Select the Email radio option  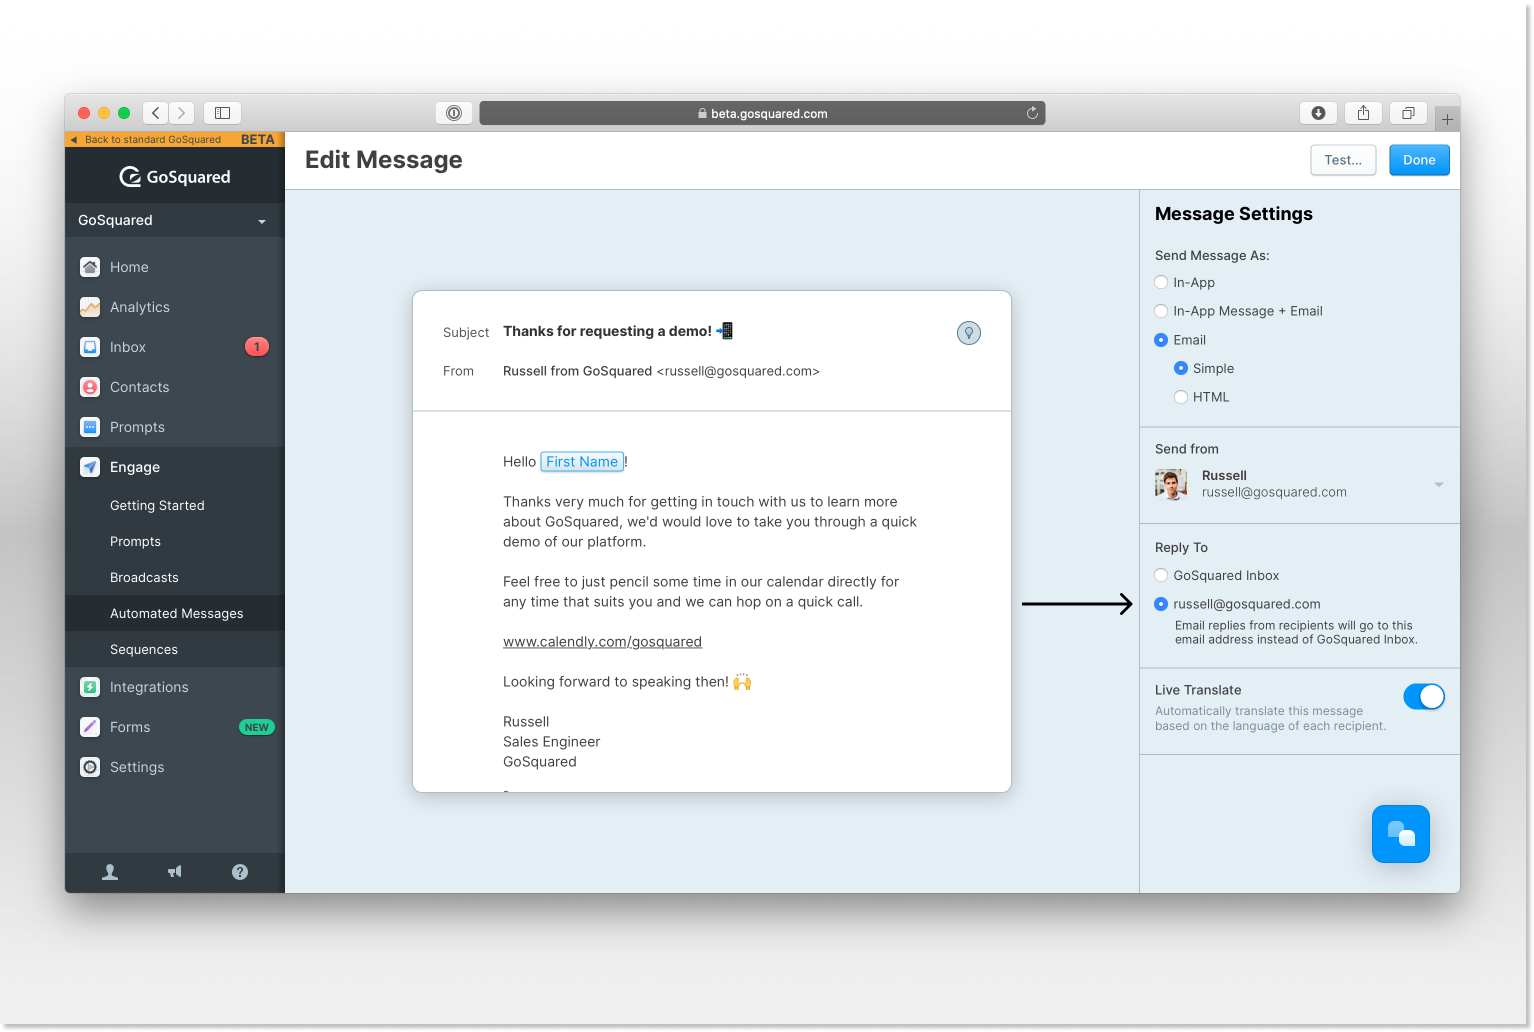click(x=1161, y=340)
